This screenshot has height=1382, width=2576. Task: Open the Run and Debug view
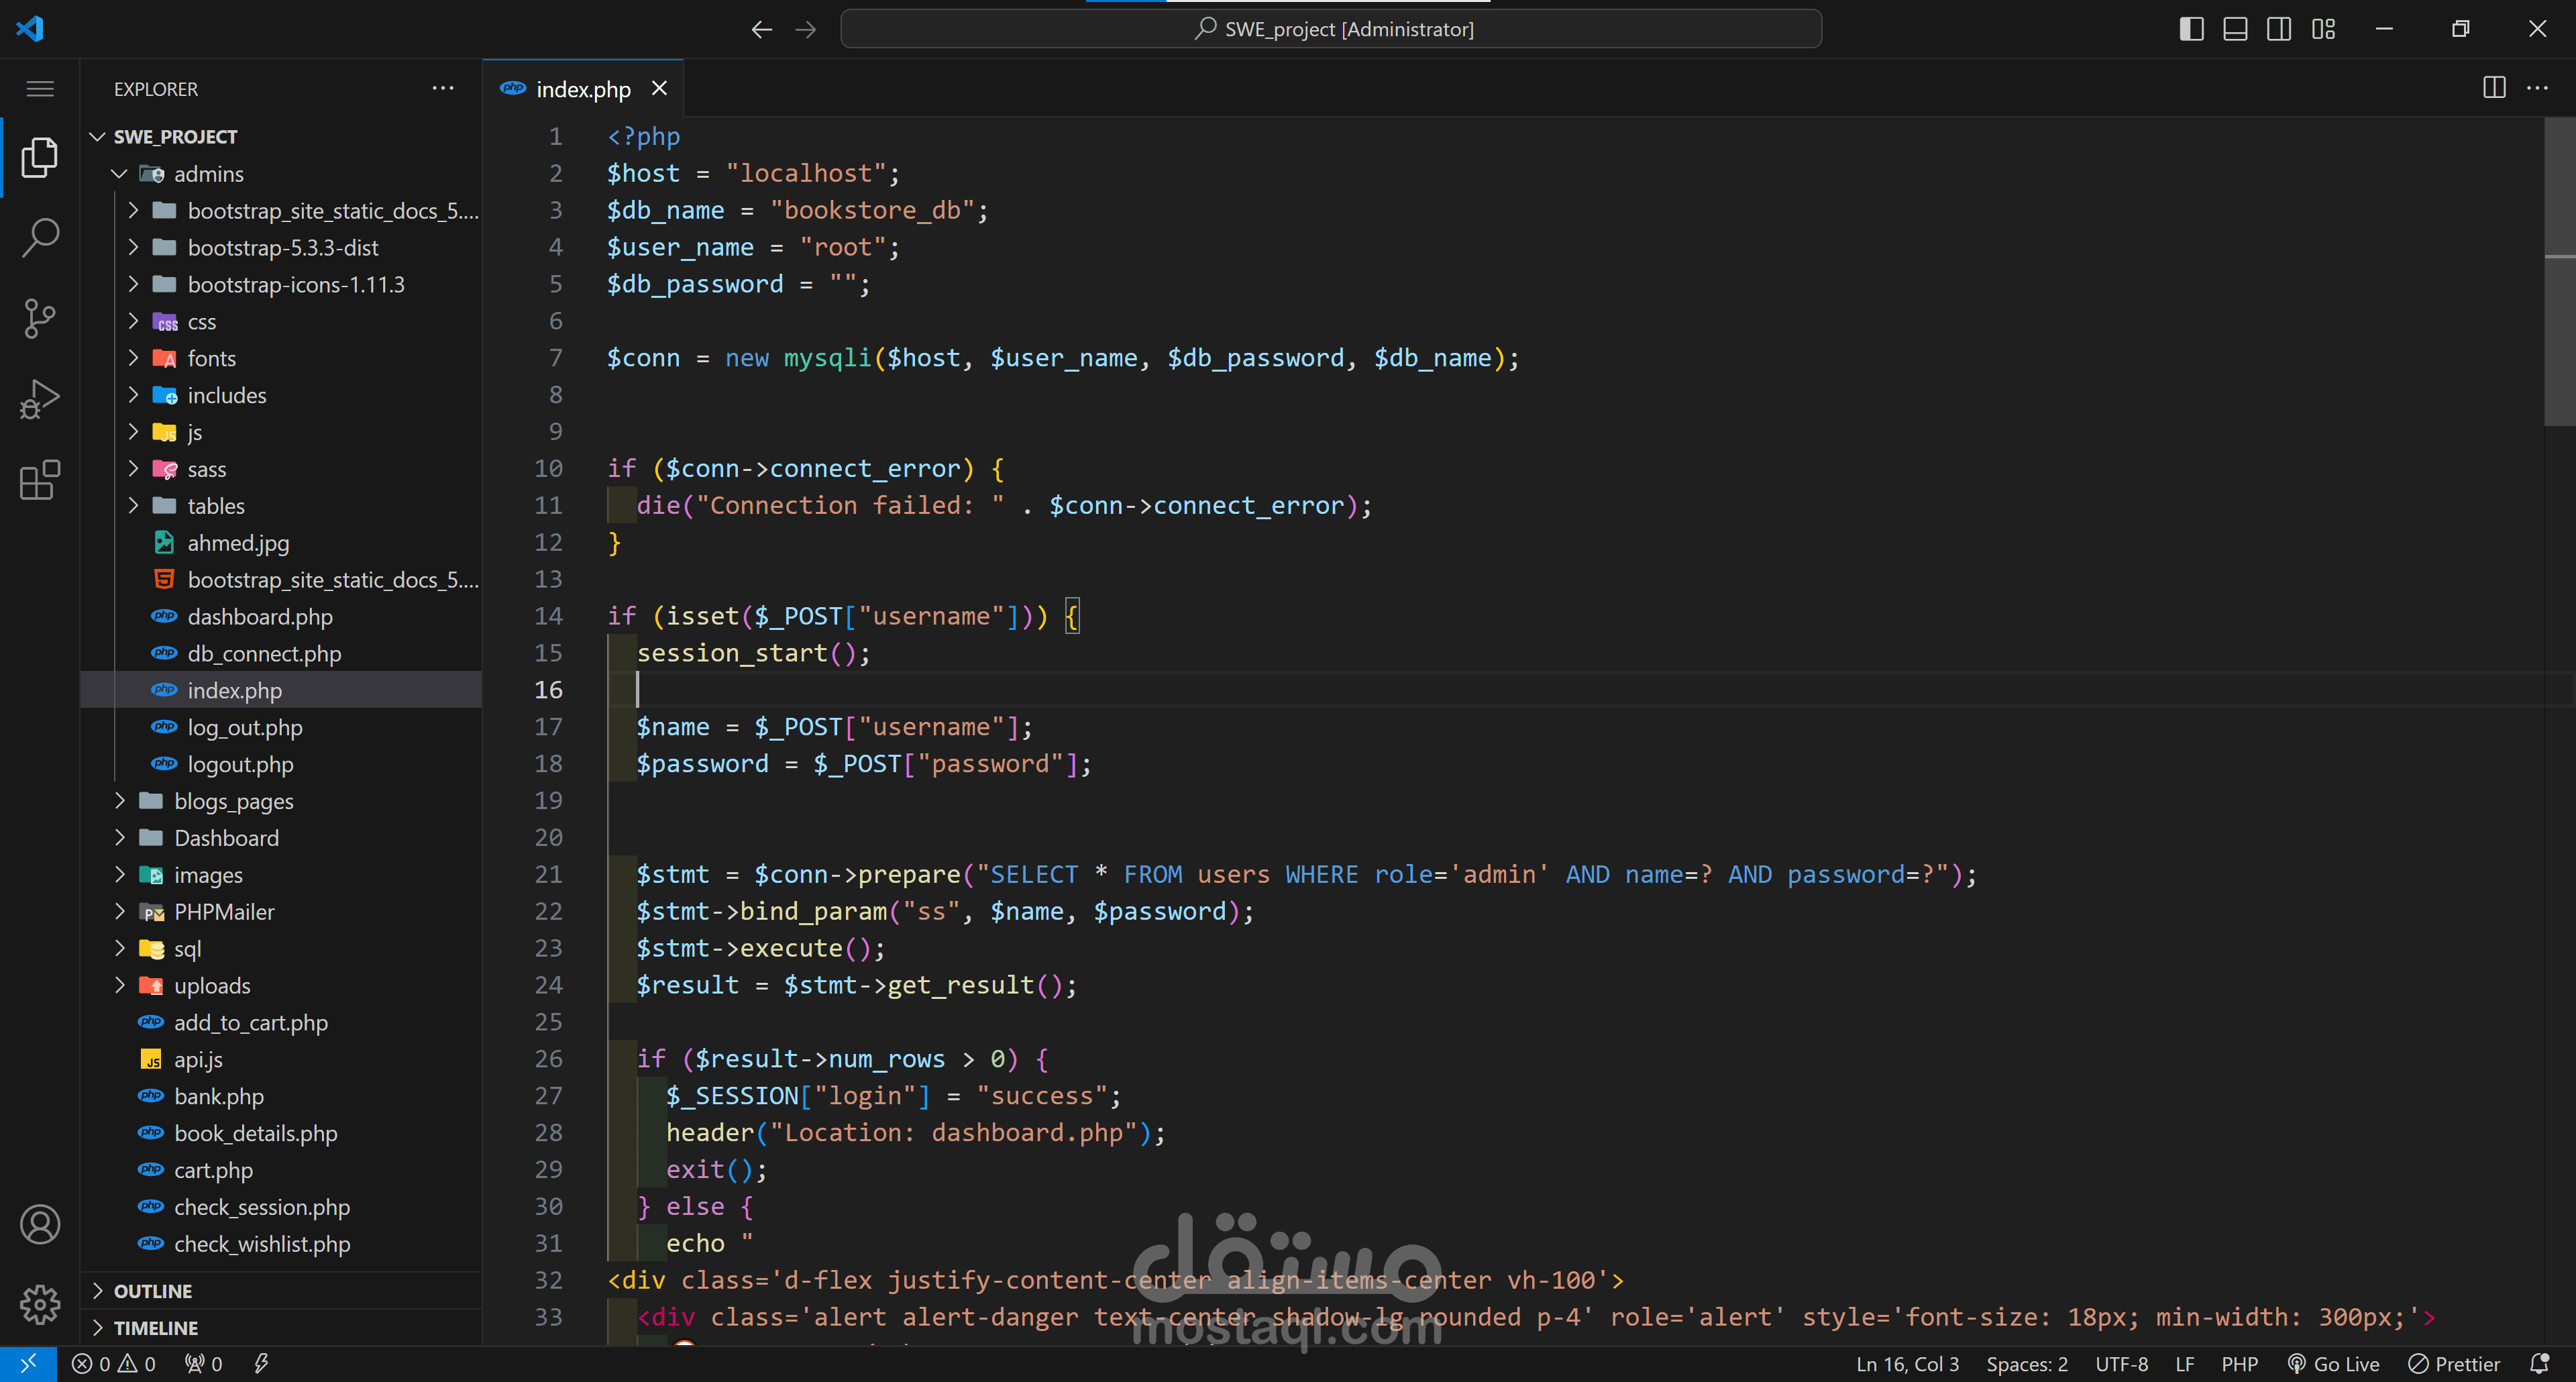[40, 400]
